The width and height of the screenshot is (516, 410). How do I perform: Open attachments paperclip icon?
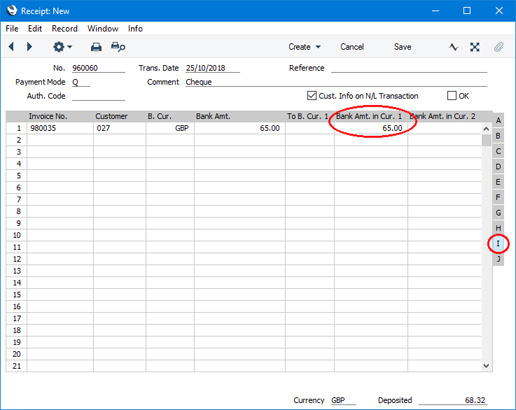click(x=499, y=47)
